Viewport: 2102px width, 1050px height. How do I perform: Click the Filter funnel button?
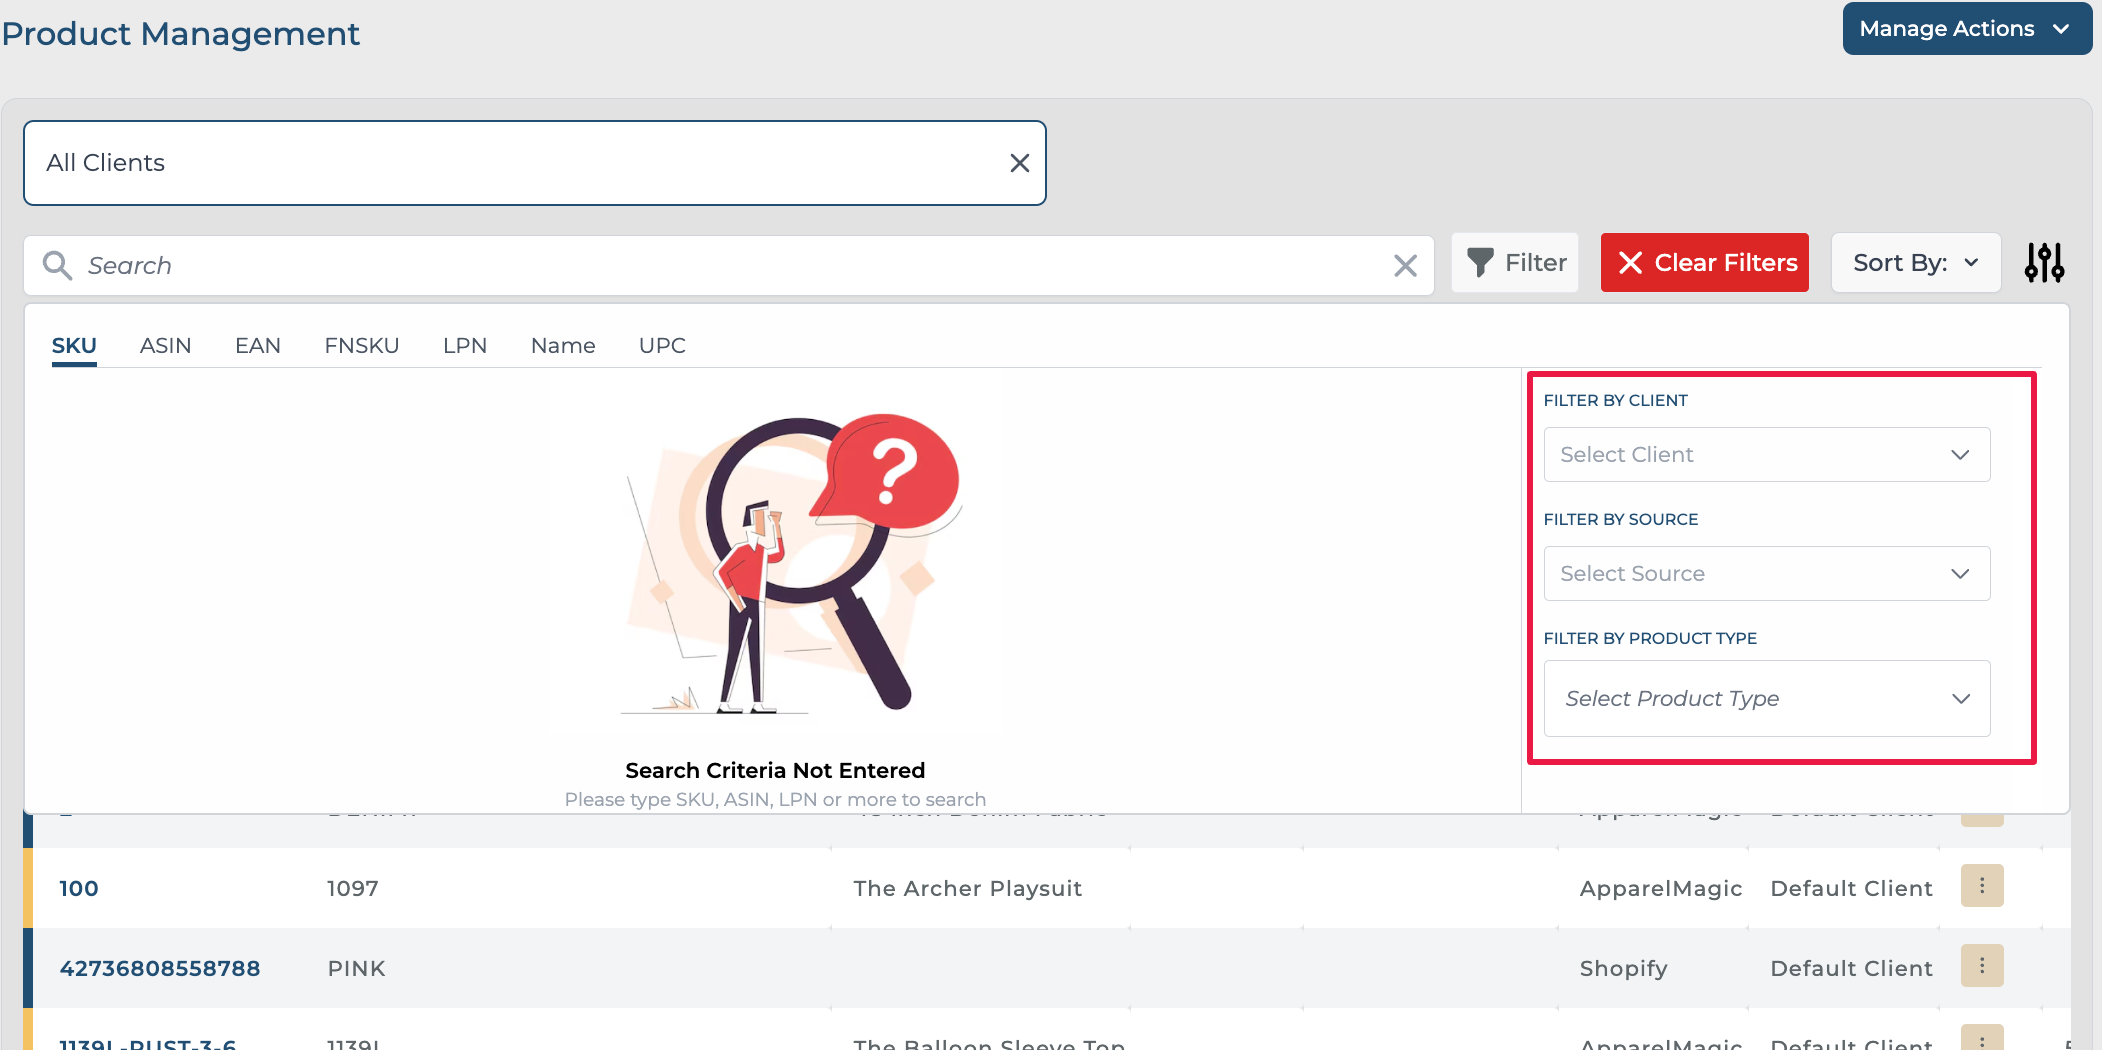[x=1515, y=263]
